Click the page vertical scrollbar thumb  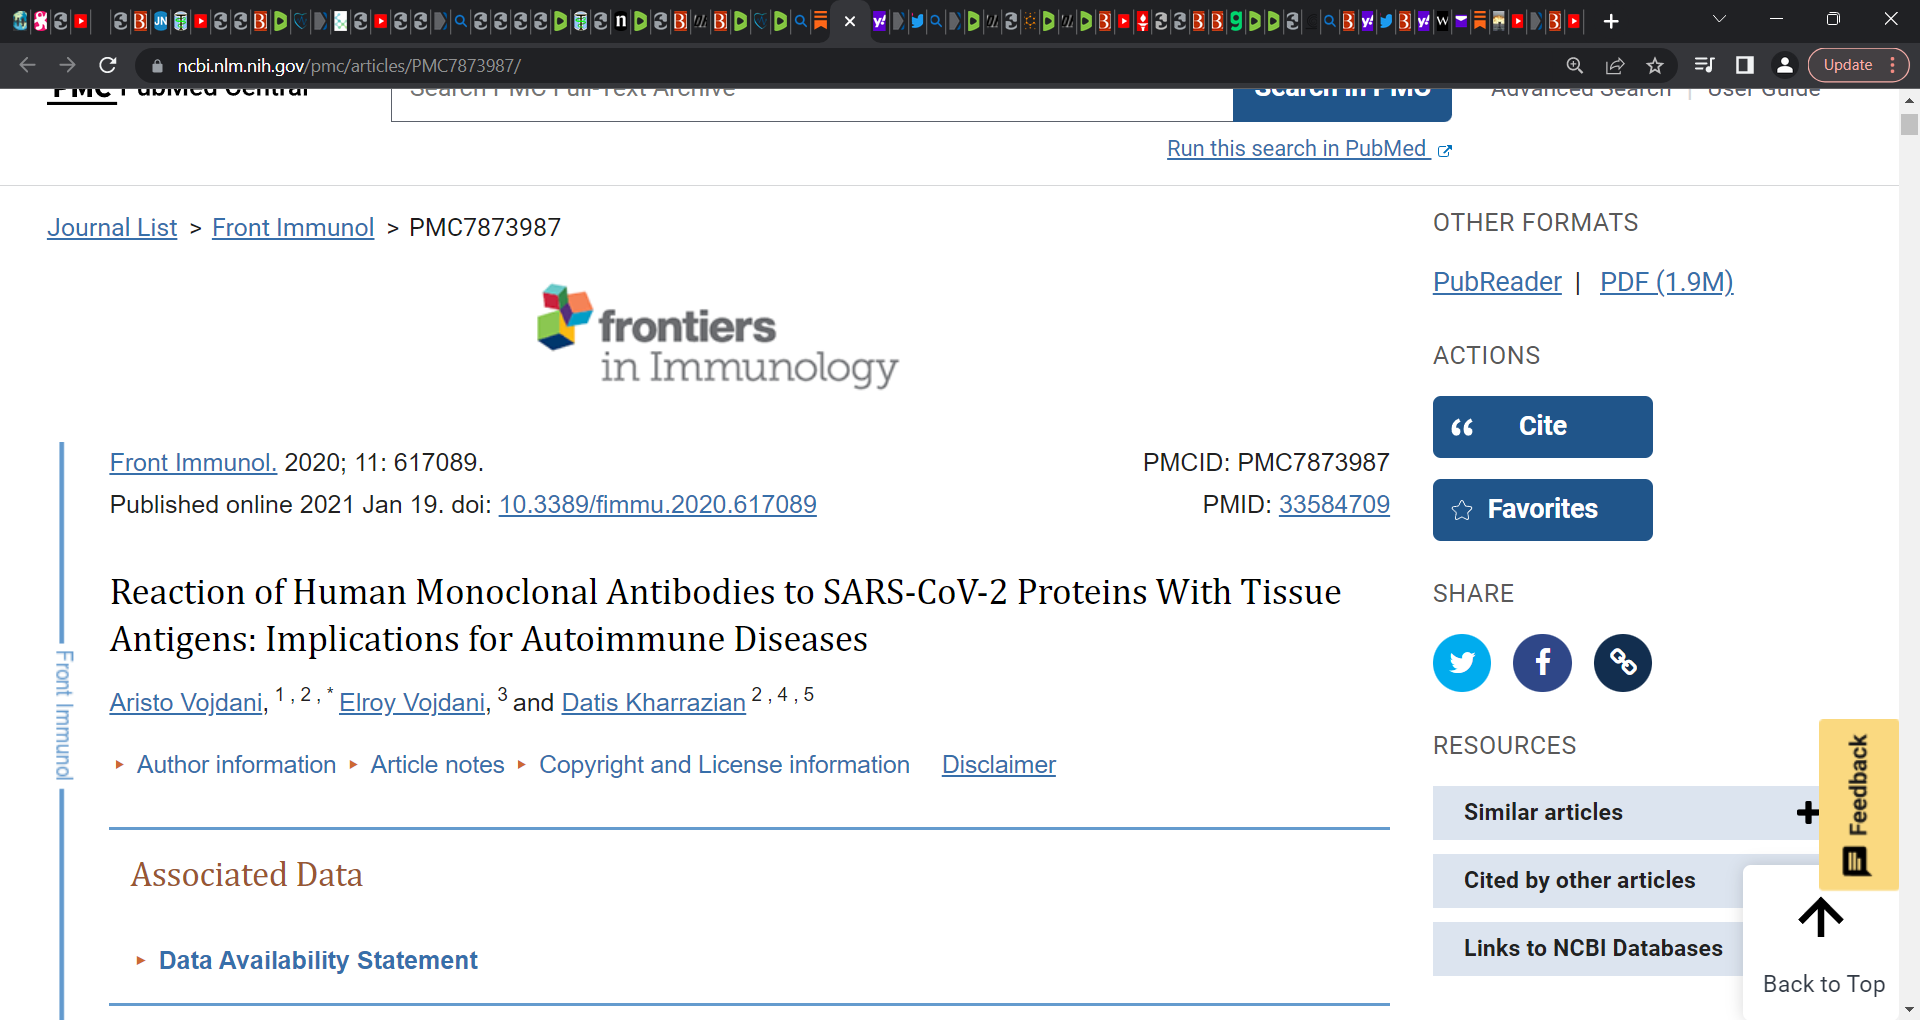click(1909, 125)
